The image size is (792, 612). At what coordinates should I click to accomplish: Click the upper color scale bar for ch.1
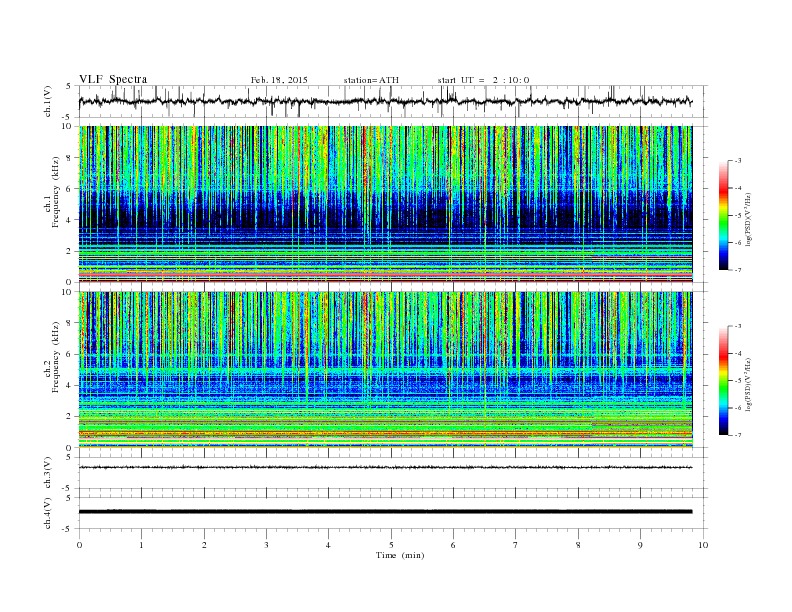[x=723, y=216]
